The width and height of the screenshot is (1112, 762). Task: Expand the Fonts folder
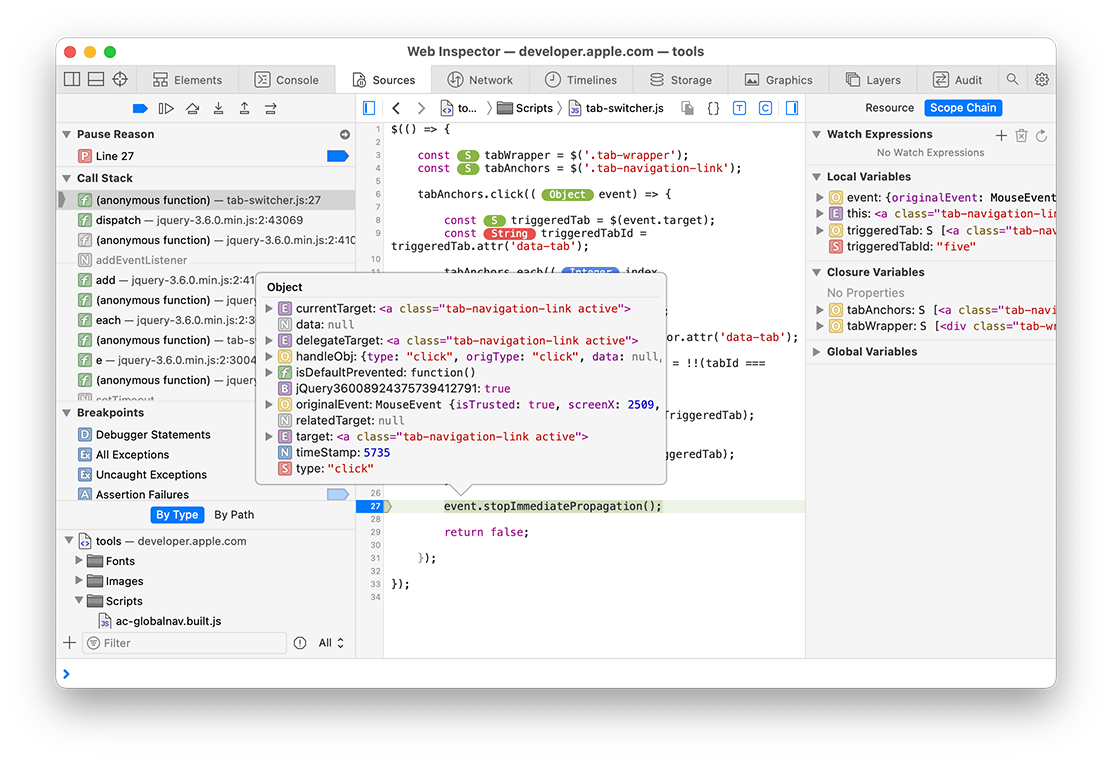click(x=79, y=561)
